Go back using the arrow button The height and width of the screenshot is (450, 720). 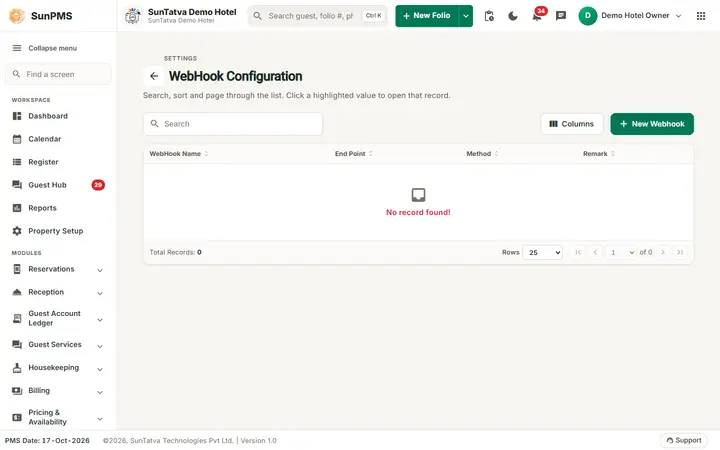coord(154,76)
